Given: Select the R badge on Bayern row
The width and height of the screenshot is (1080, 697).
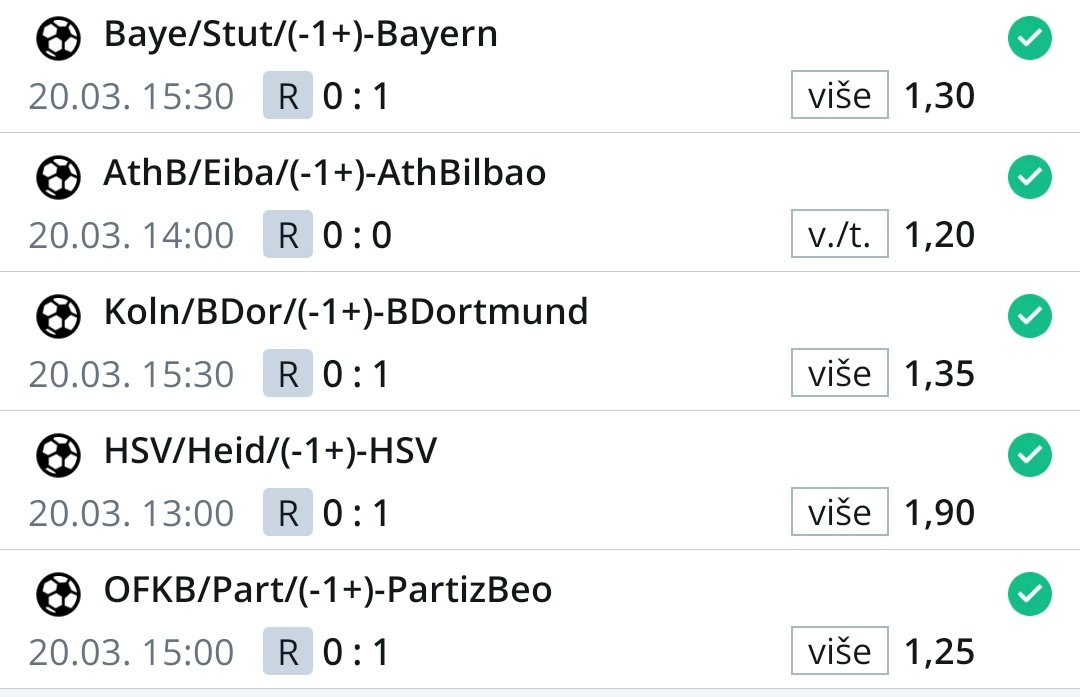Looking at the screenshot, I should (x=288, y=95).
